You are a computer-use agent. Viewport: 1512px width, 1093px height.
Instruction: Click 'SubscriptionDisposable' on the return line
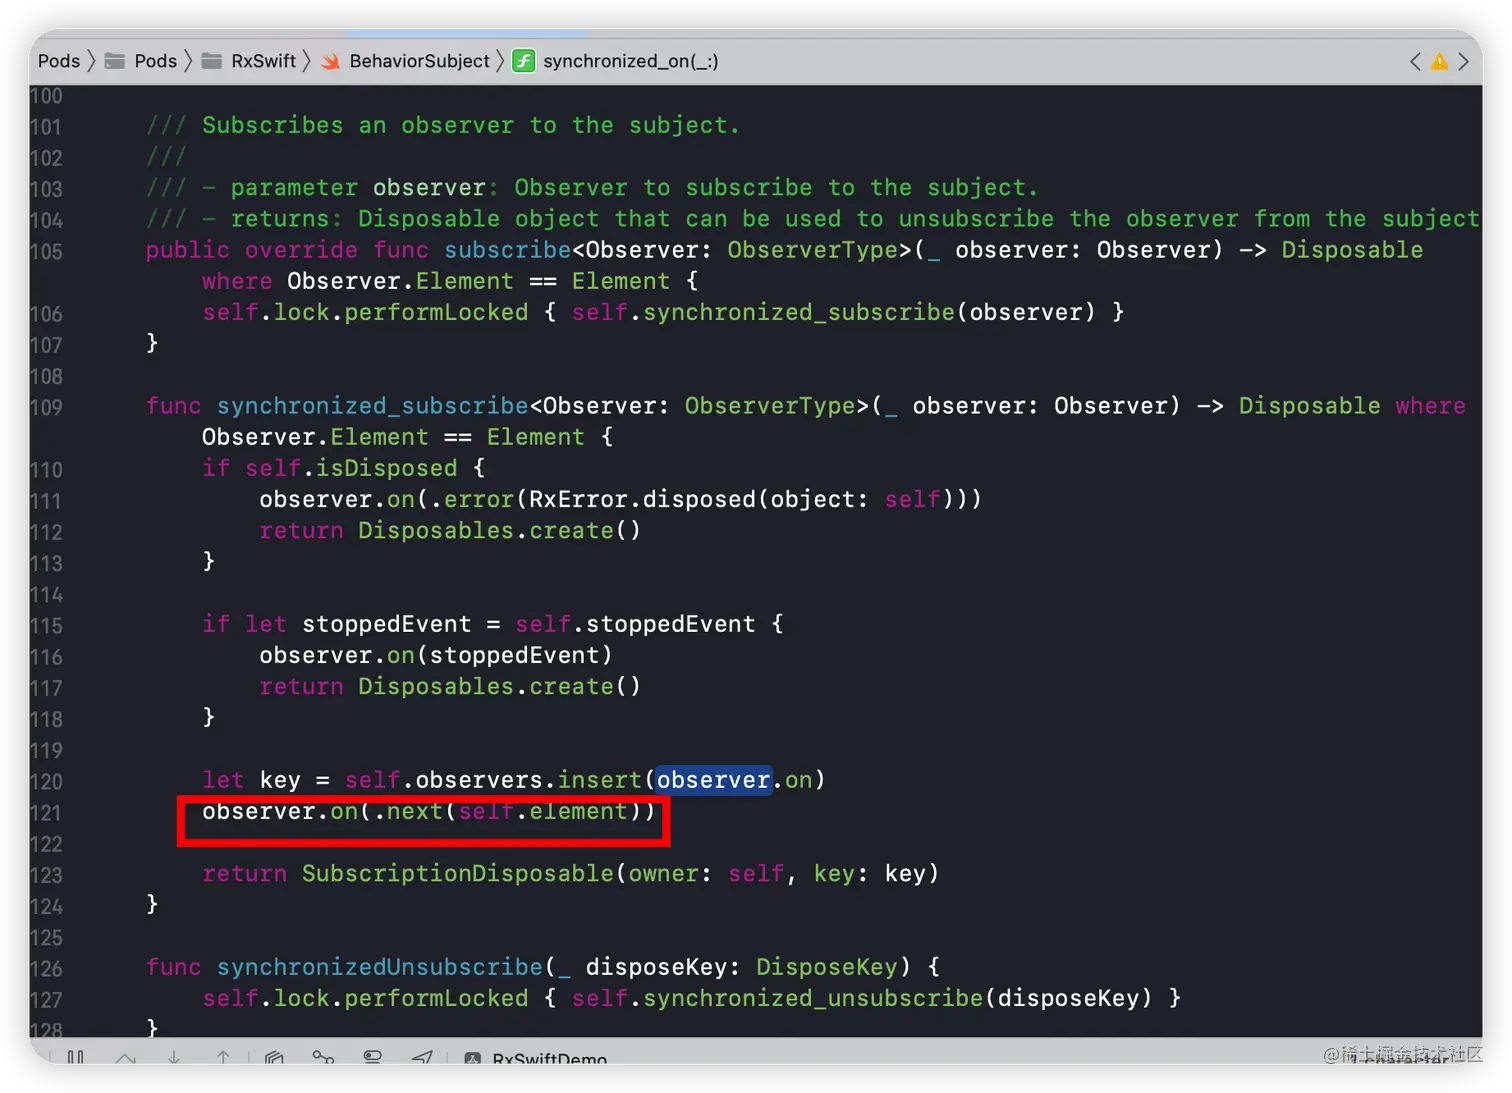458,873
